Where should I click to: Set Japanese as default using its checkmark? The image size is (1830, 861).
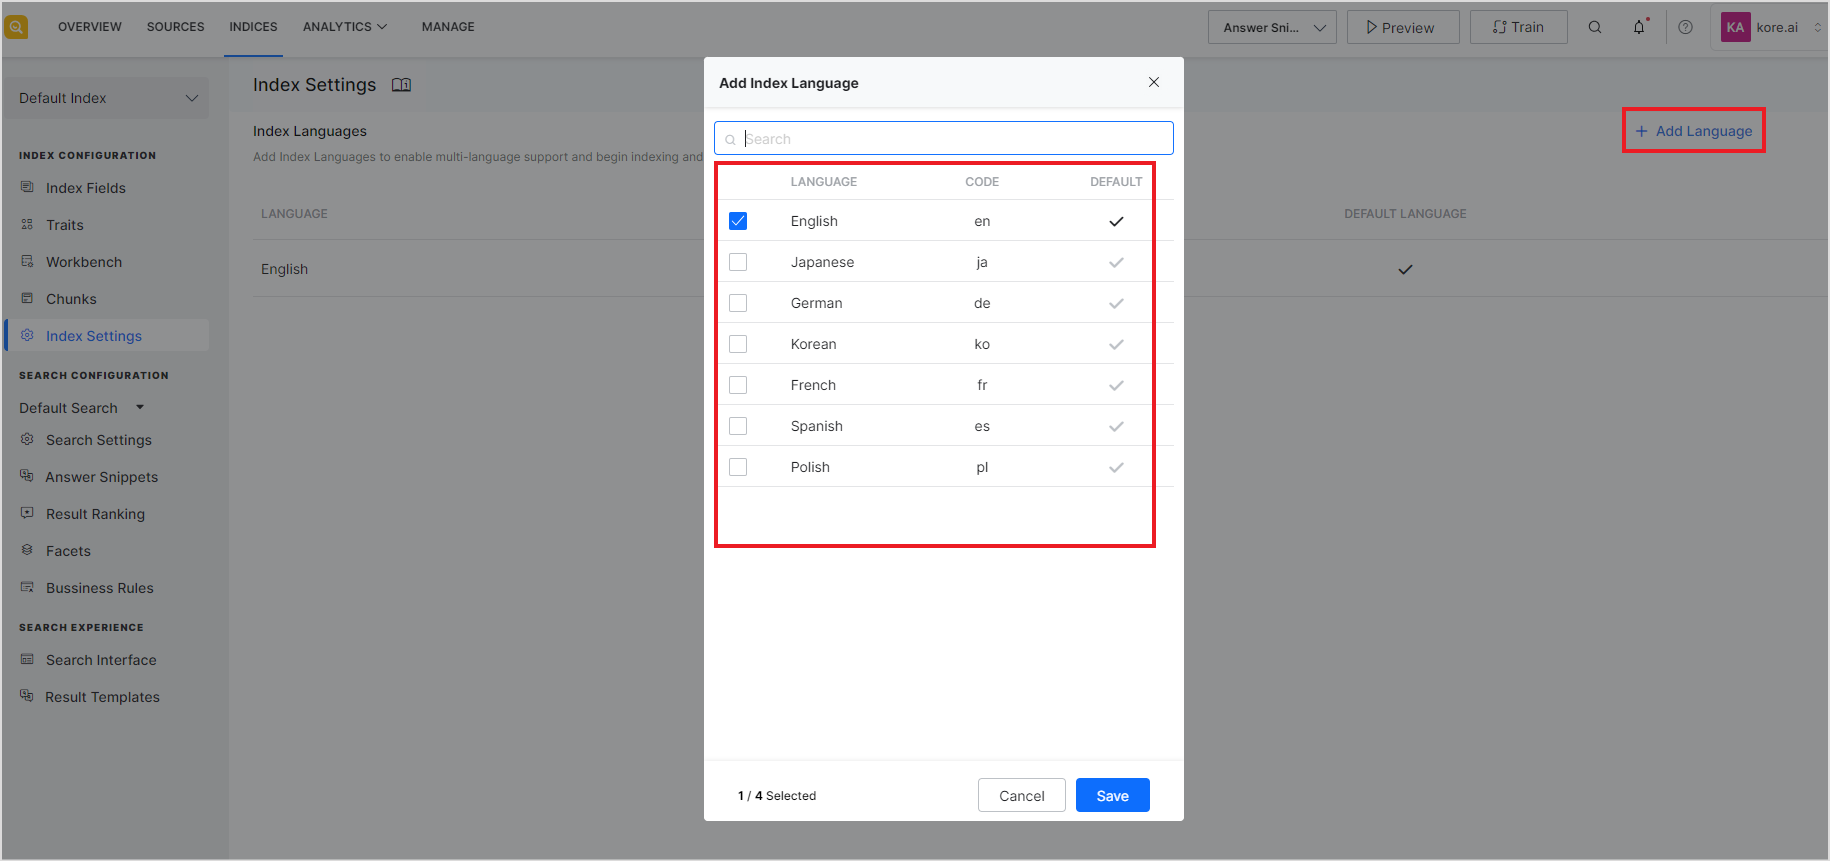1116,262
